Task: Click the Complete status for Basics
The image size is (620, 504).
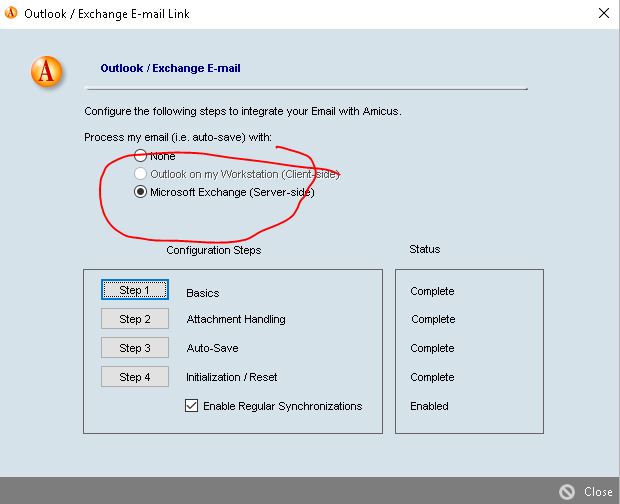Action: coord(432,291)
